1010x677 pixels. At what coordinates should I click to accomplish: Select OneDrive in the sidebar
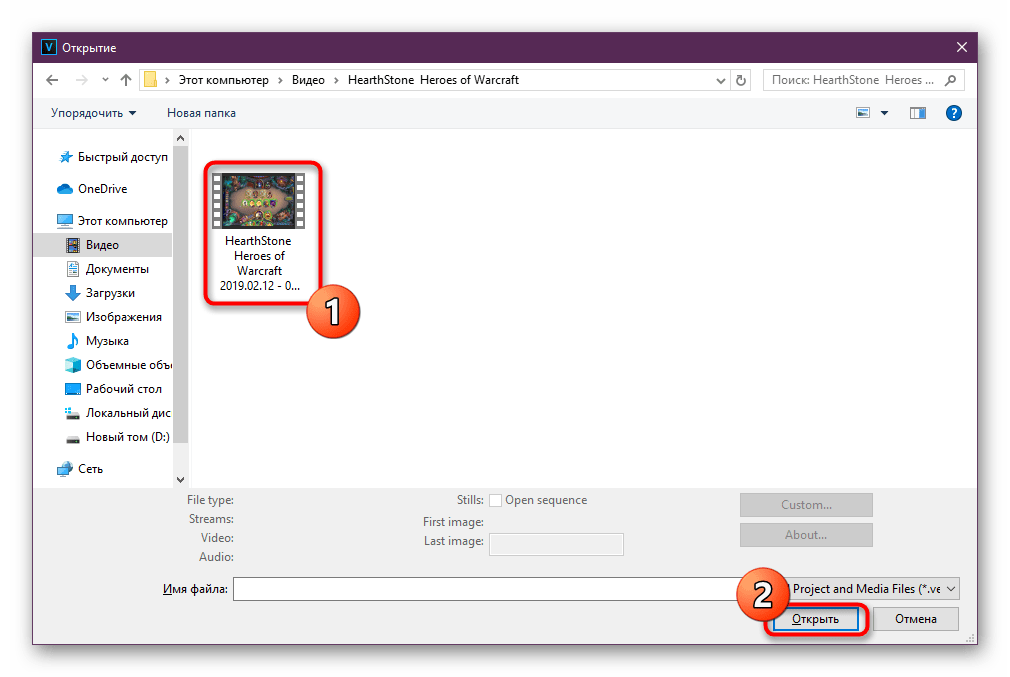pyautogui.click(x=92, y=189)
